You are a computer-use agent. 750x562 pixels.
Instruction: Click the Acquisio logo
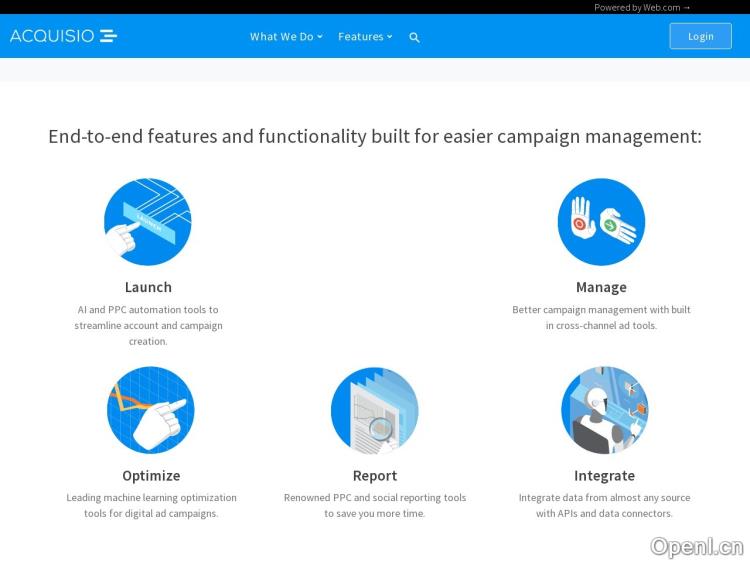coord(63,36)
